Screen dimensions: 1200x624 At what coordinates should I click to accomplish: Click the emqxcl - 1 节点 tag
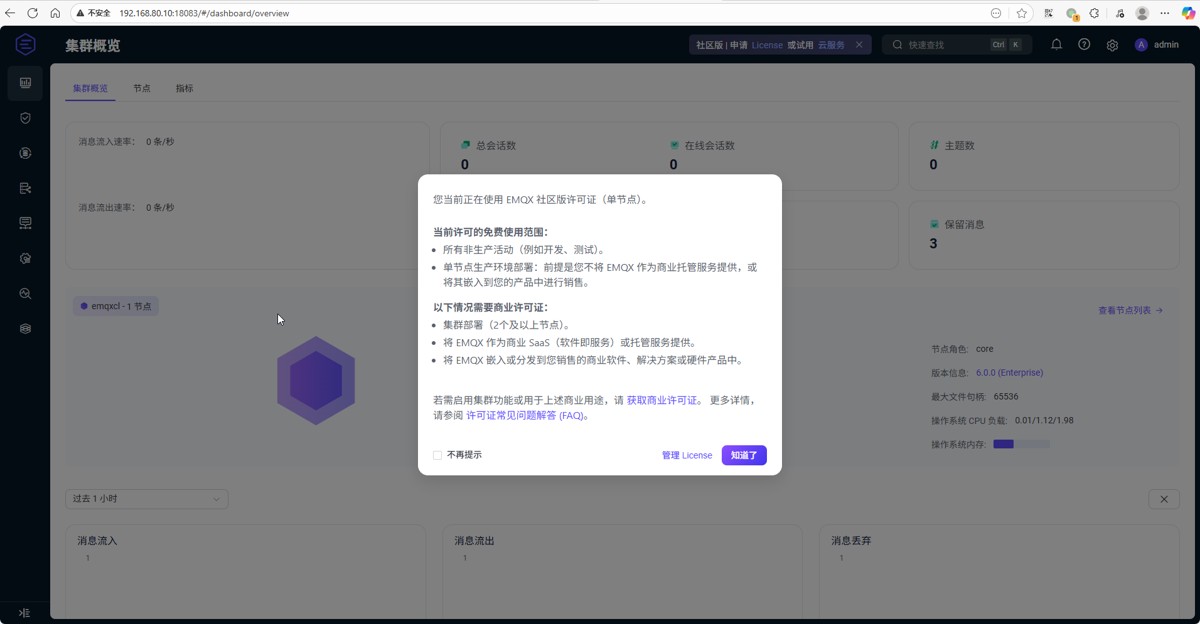tap(116, 306)
